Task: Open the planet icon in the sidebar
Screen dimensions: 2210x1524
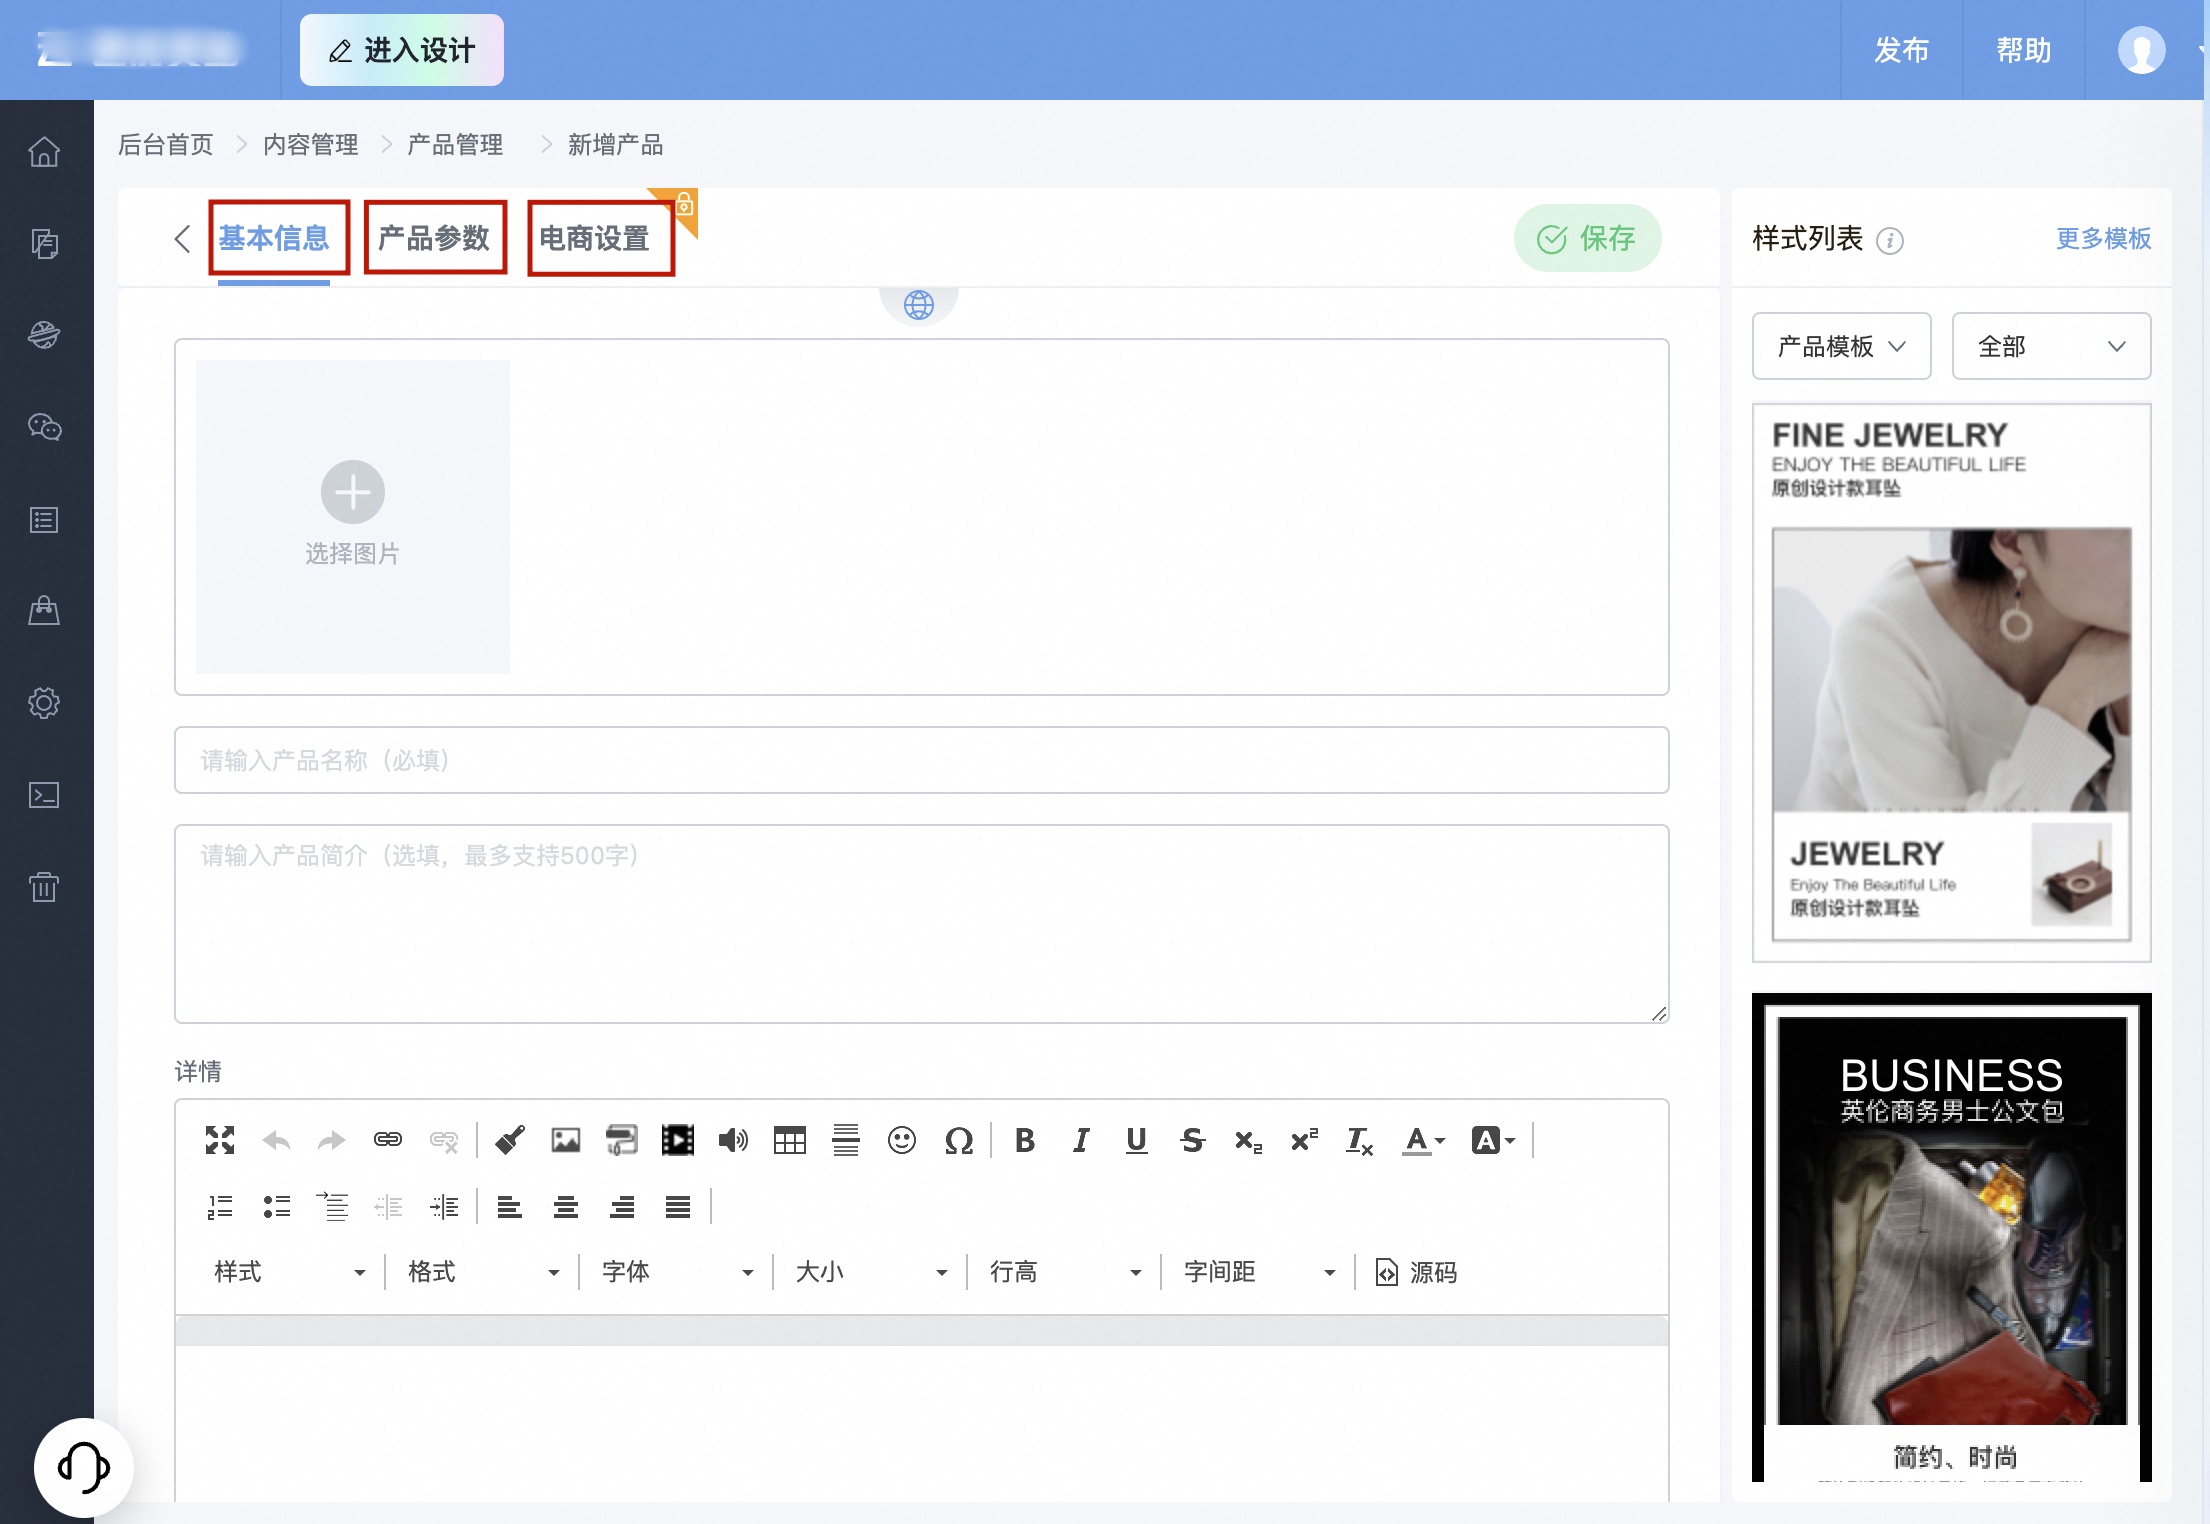Action: (x=44, y=335)
